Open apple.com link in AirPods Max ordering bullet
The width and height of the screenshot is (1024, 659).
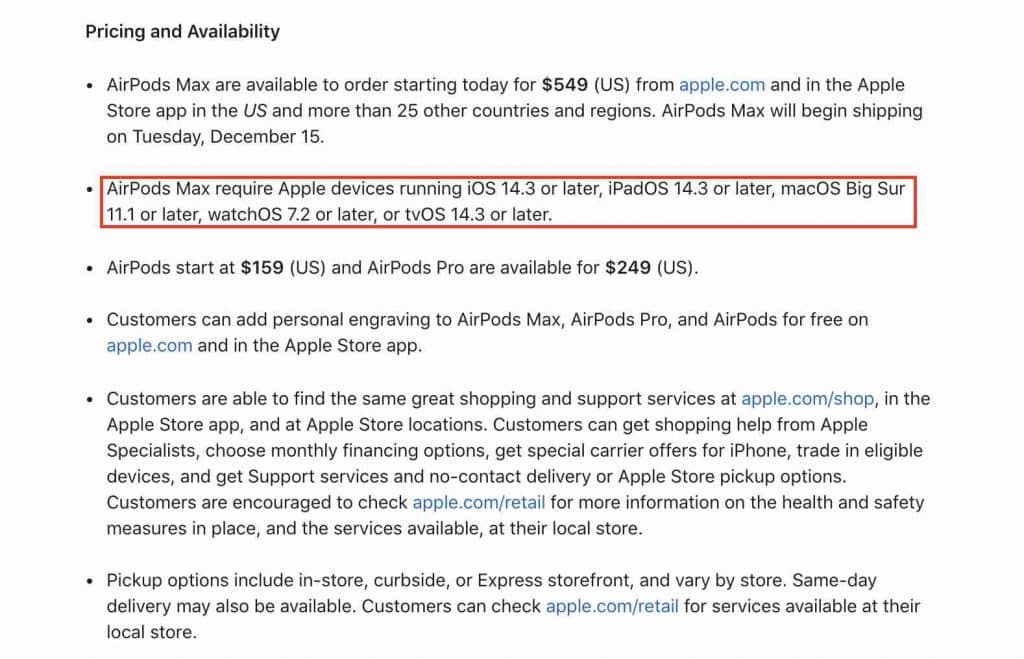[x=721, y=85]
